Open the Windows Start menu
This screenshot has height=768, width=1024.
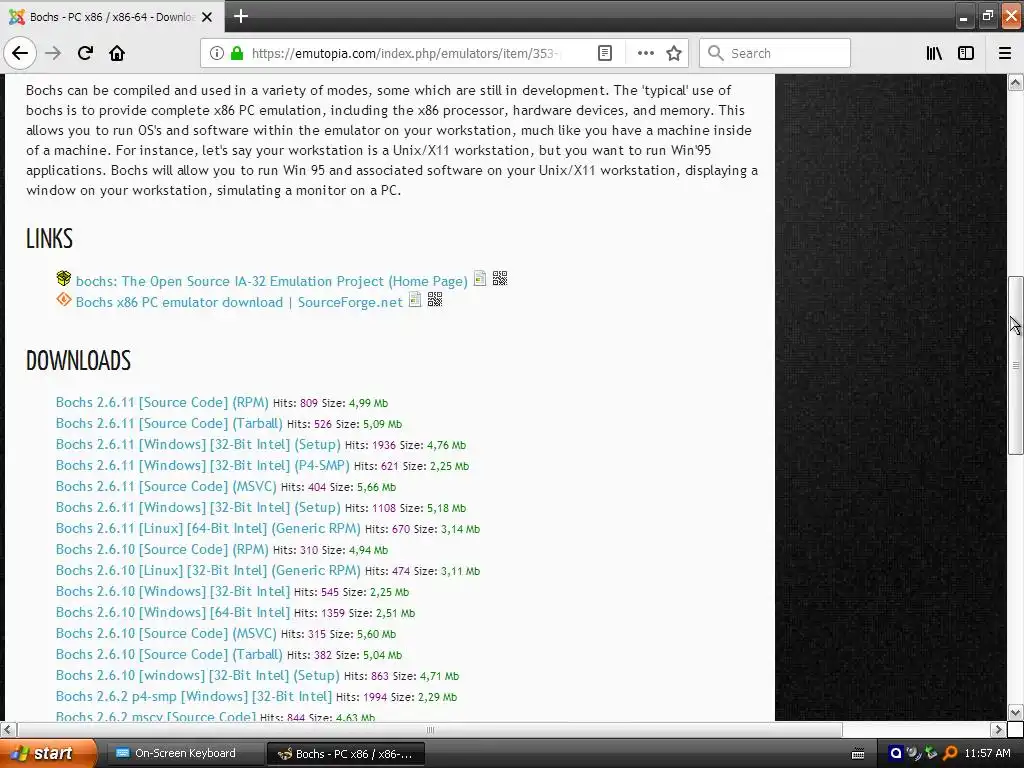(x=47, y=753)
